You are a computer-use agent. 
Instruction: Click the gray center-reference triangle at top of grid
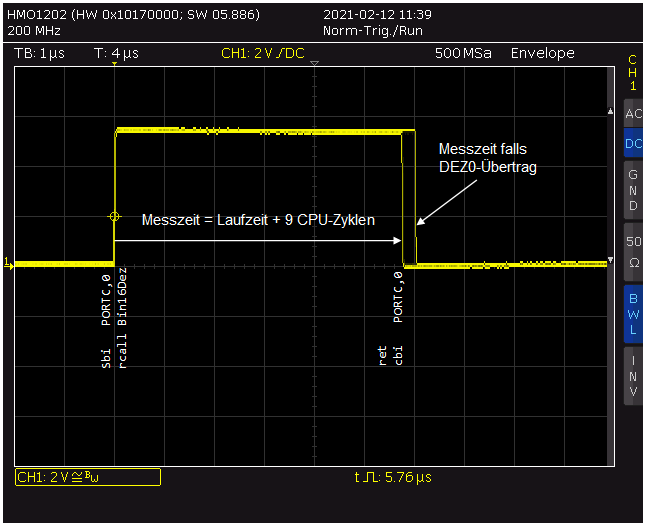tap(315, 65)
